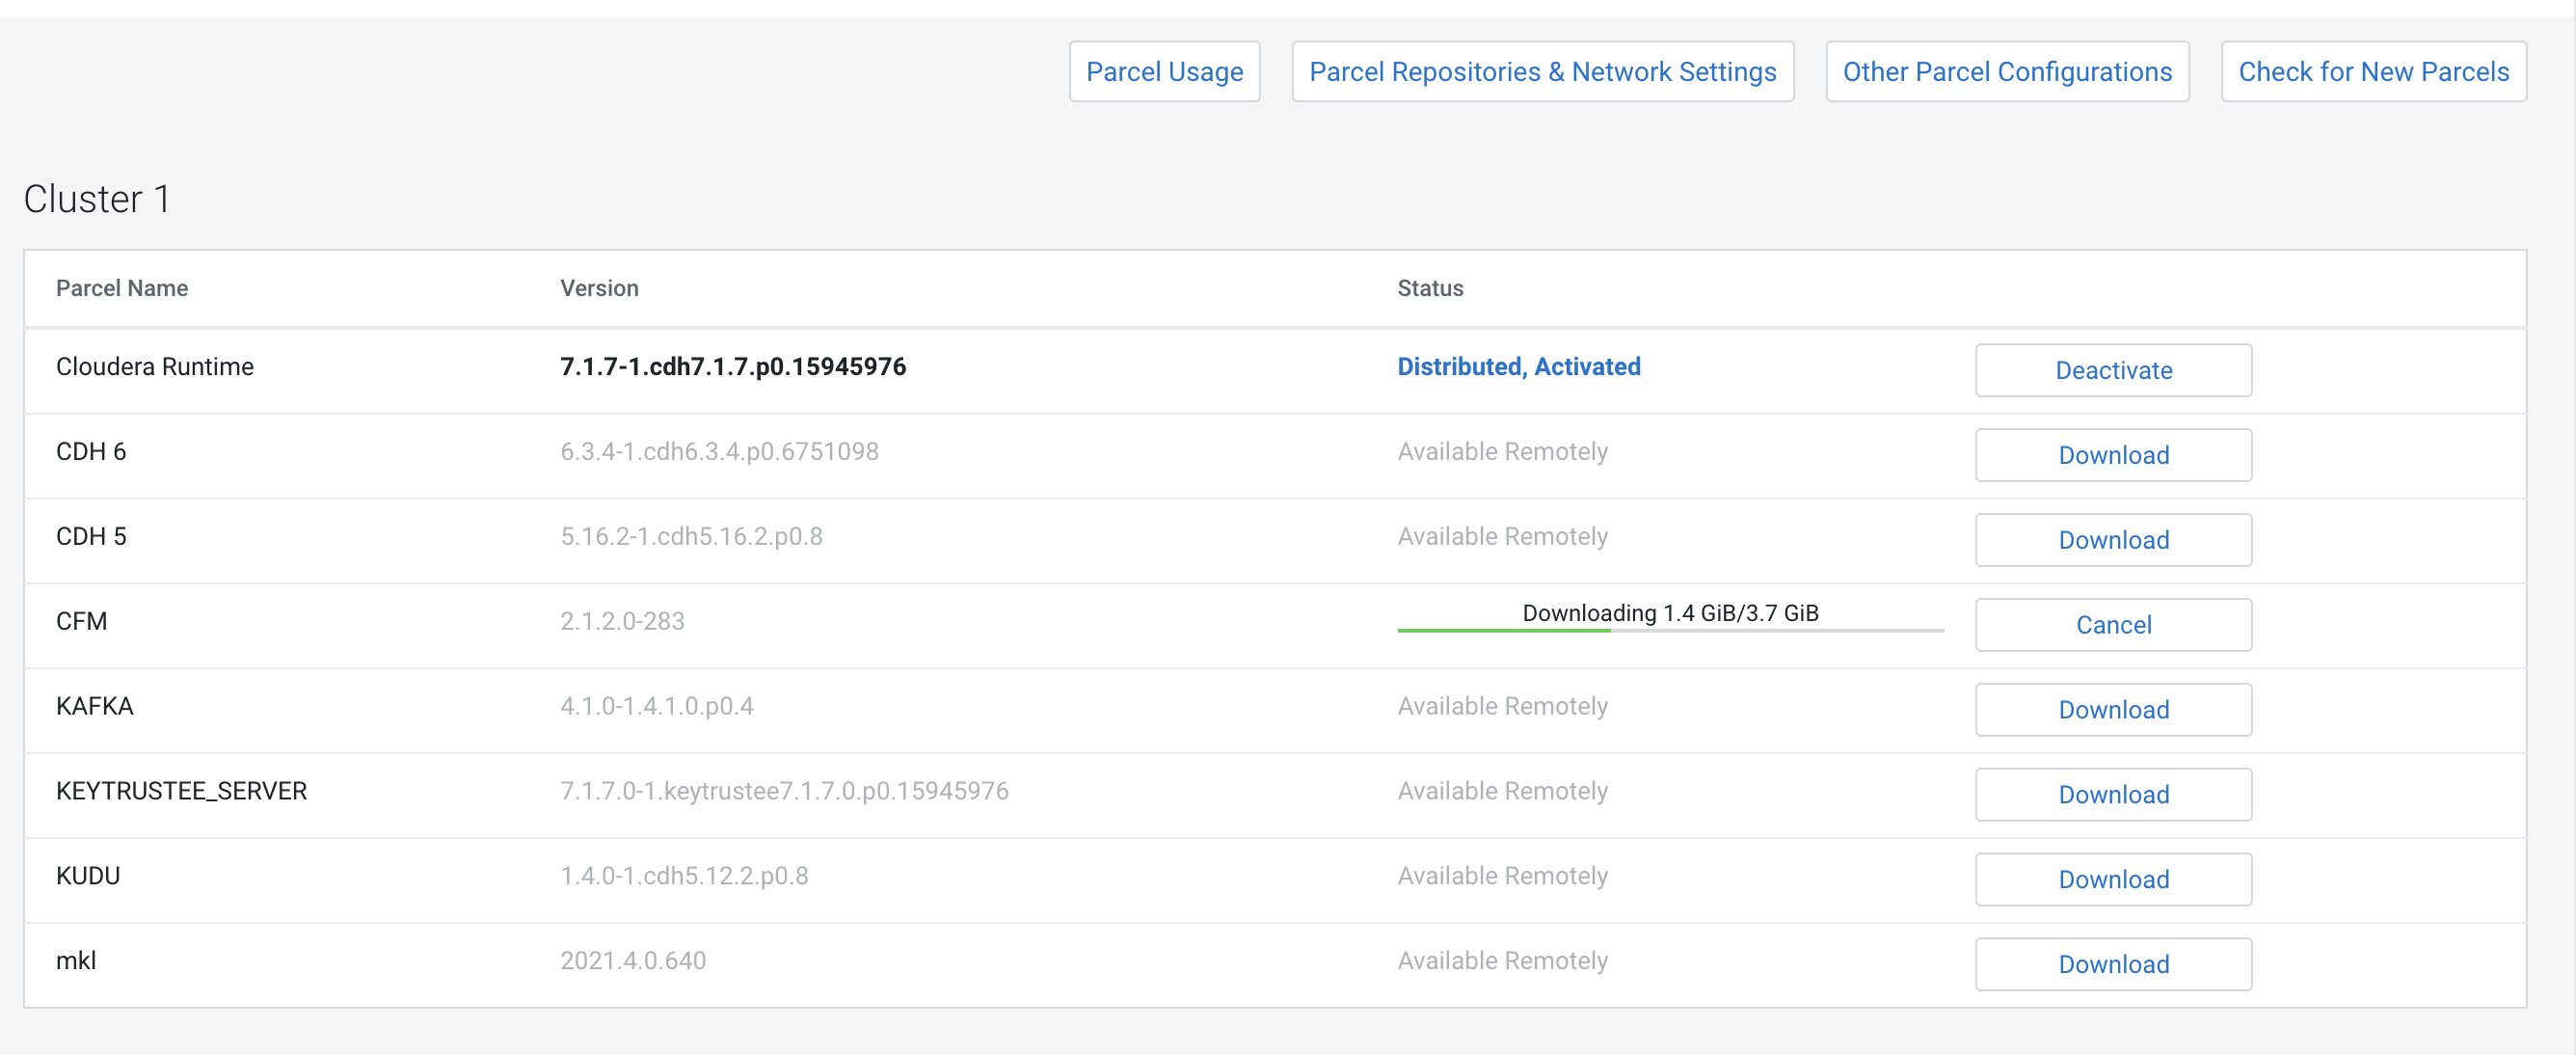Cancel the CFM parcel download

click(x=2113, y=626)
